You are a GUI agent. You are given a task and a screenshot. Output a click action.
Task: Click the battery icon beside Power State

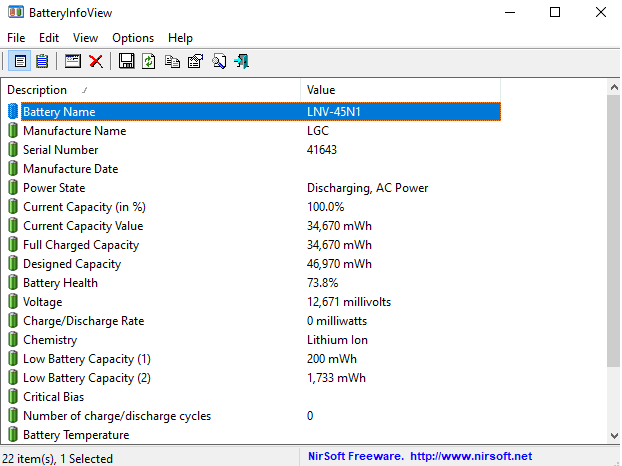13,188
